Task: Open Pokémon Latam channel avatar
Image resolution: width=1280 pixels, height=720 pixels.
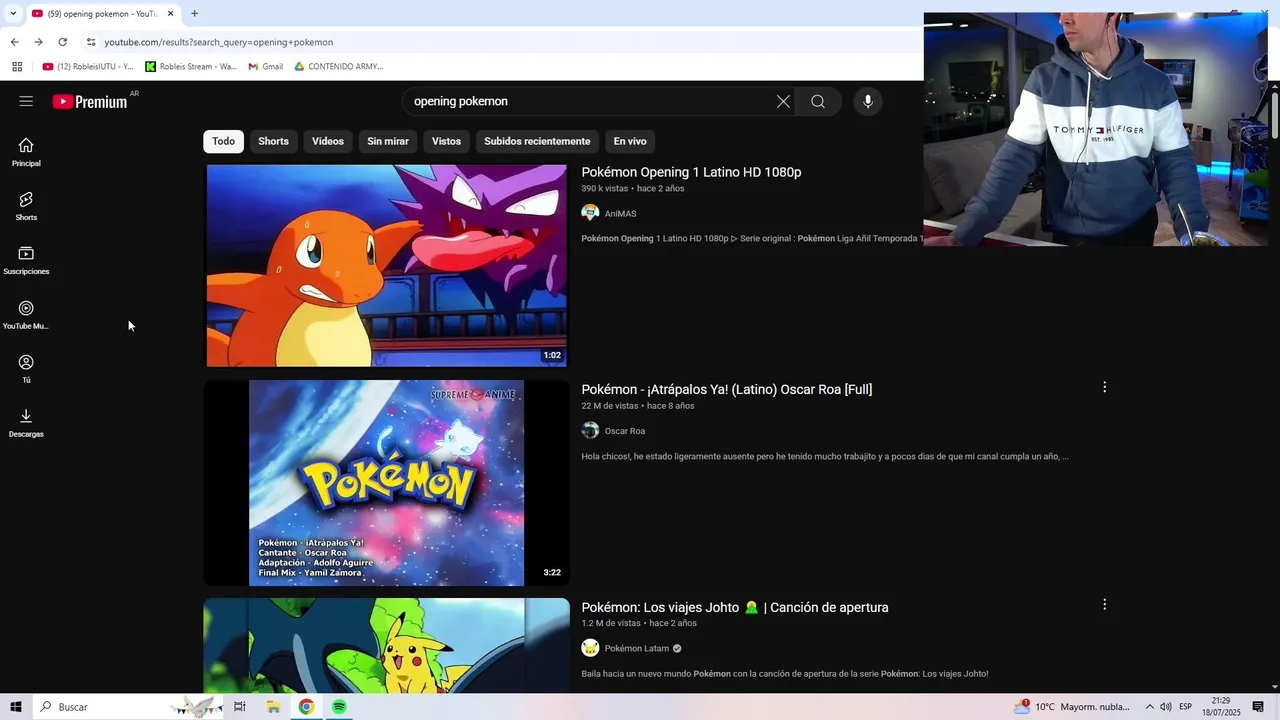Action: coord(590,648)
